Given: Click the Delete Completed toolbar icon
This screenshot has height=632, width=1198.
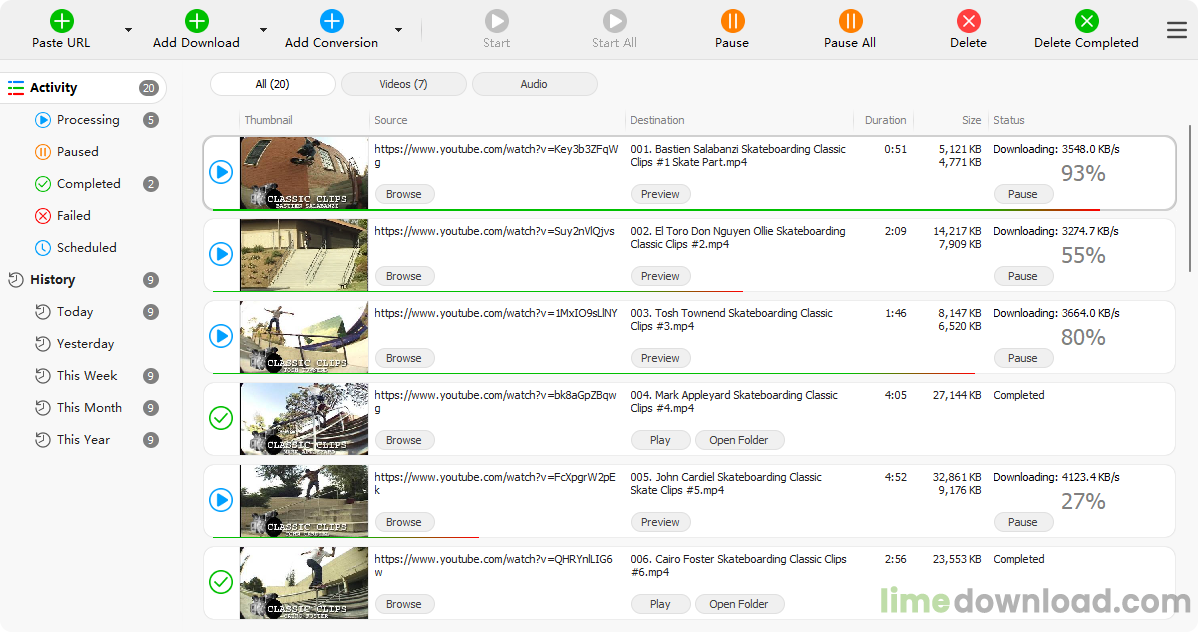Looking at the screenshot, I should point(1086,21).
